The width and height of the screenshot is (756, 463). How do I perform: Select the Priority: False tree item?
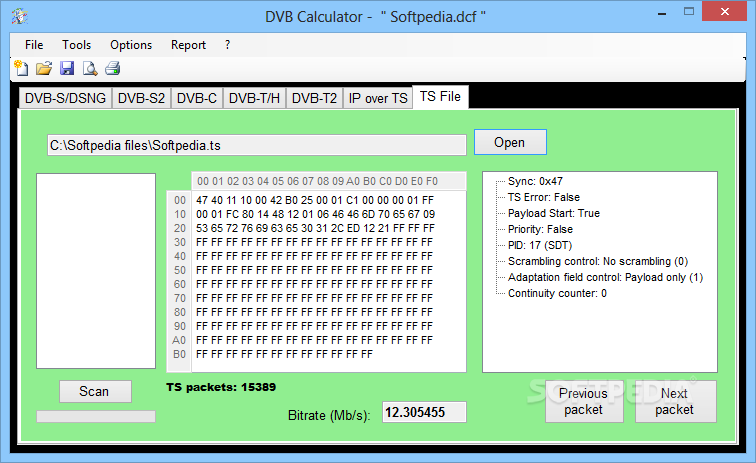pos(540,229)
